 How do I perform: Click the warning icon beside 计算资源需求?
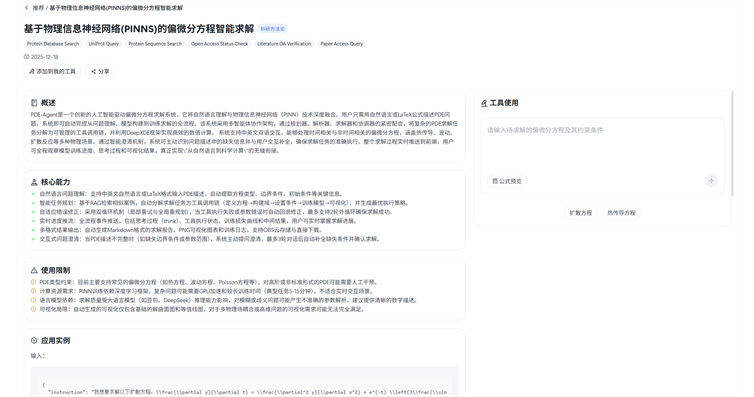tap(34, 291)
